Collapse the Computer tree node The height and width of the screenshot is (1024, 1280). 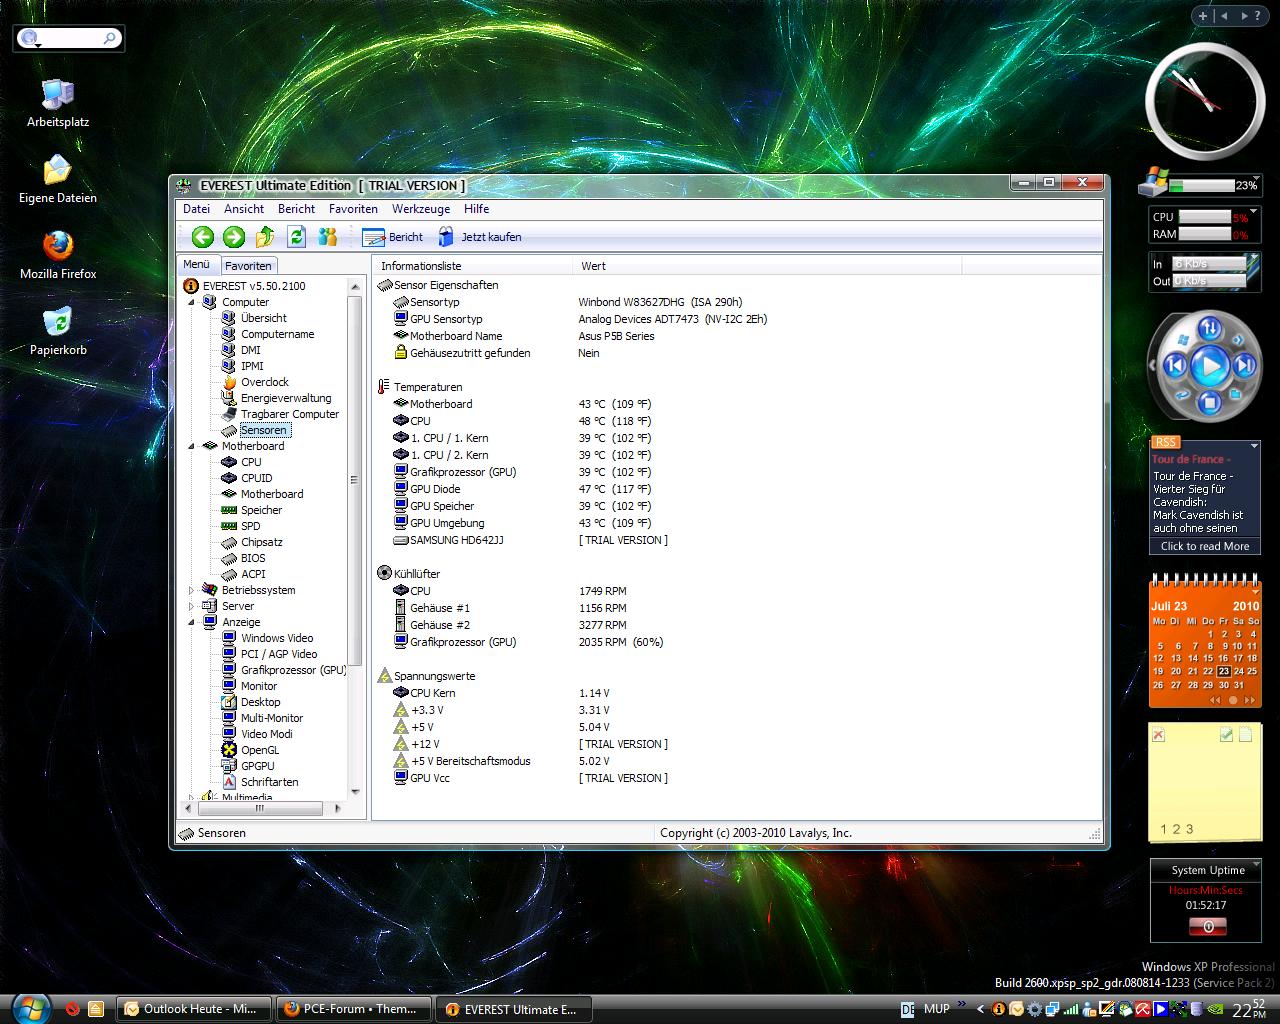[192, 302]
